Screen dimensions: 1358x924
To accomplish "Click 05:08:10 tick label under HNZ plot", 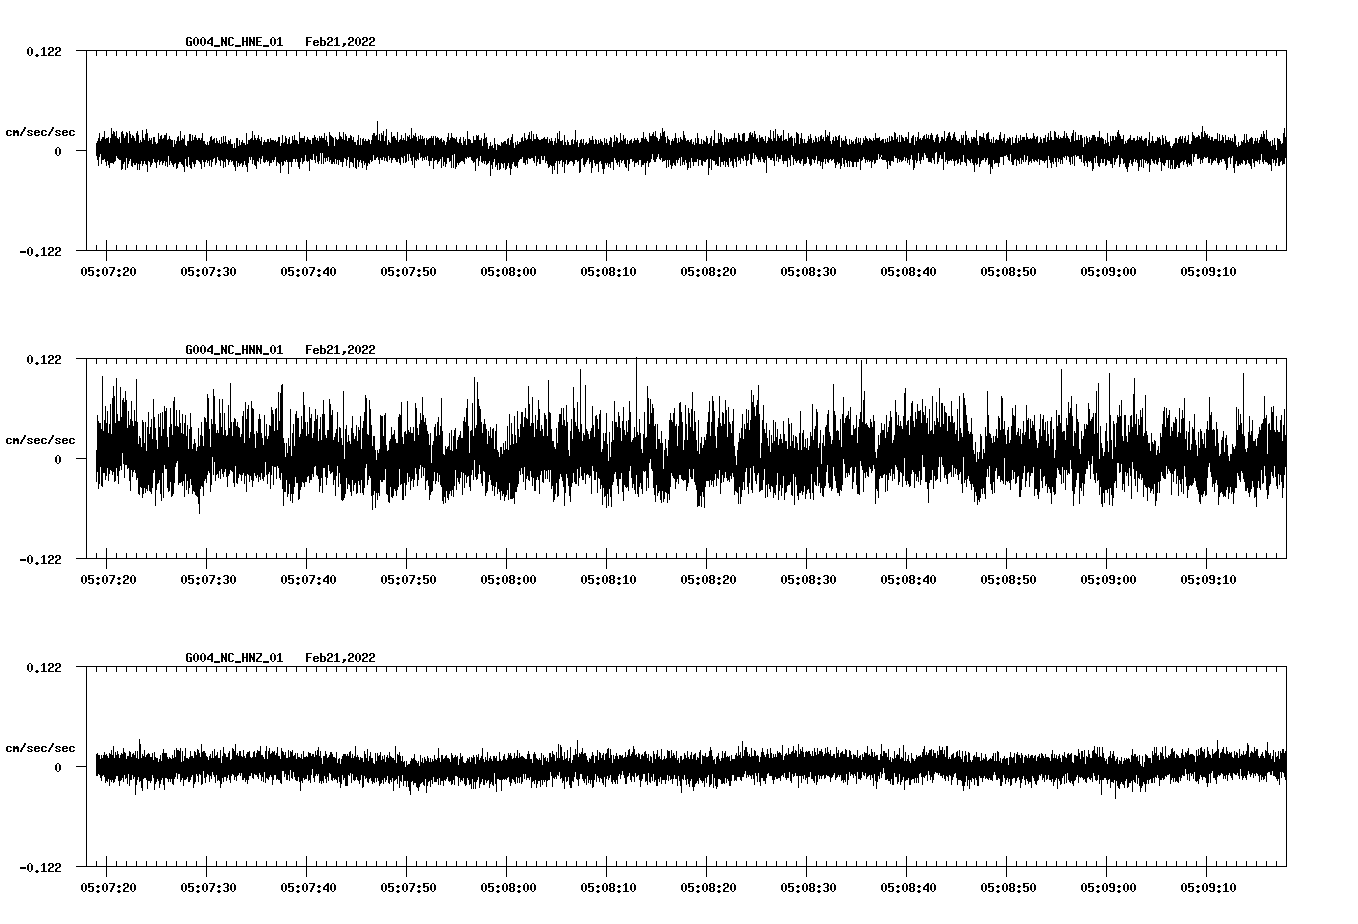I will (x=608, y=887).
